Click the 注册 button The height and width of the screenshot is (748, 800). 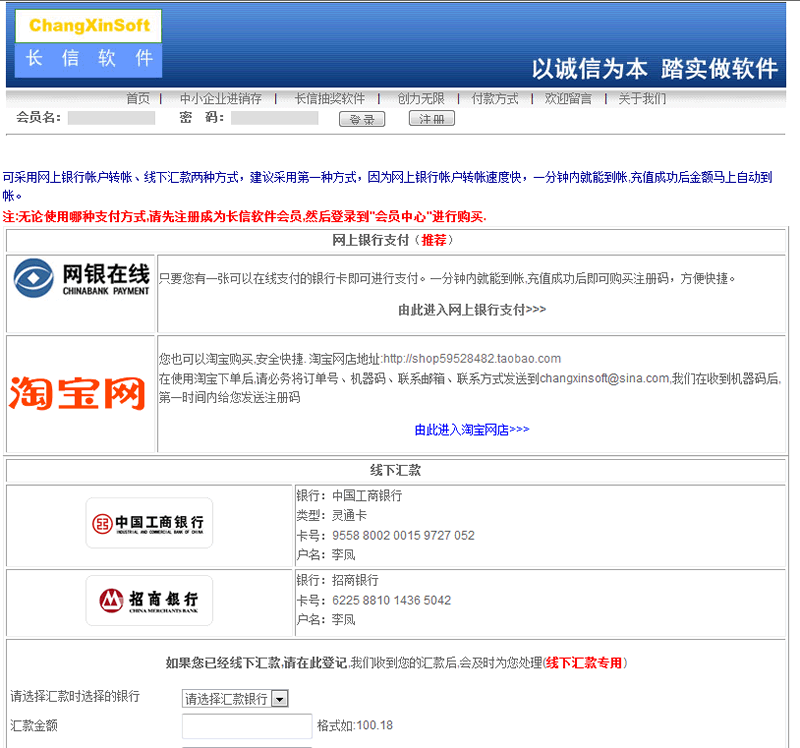[x=432, y=118]
